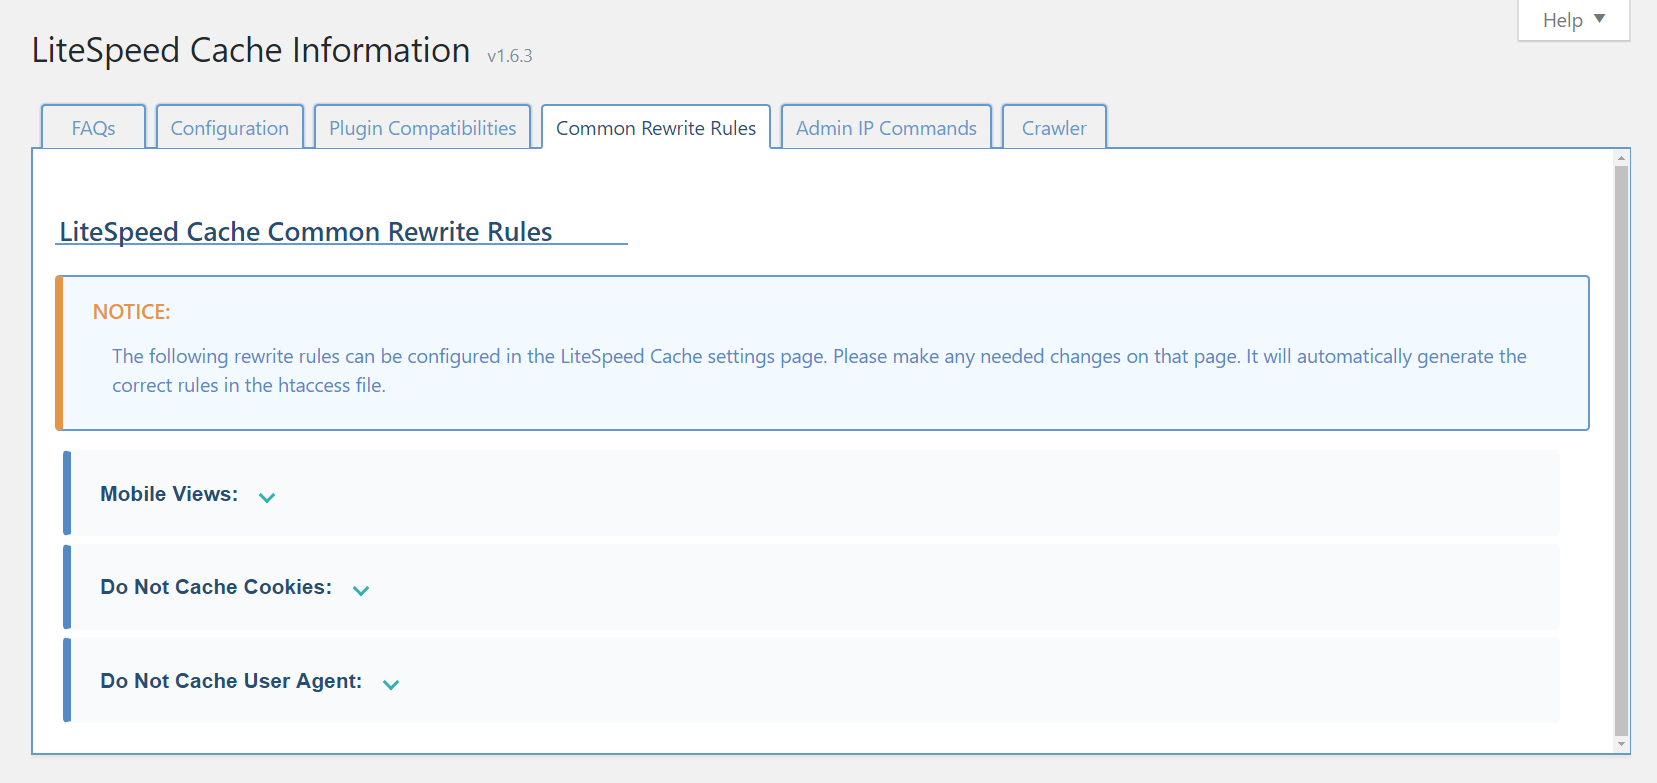Click the Do Not Cache Cookies heading
The height and width of the screenshot is (783, 1657).
[x=216, y=587]
